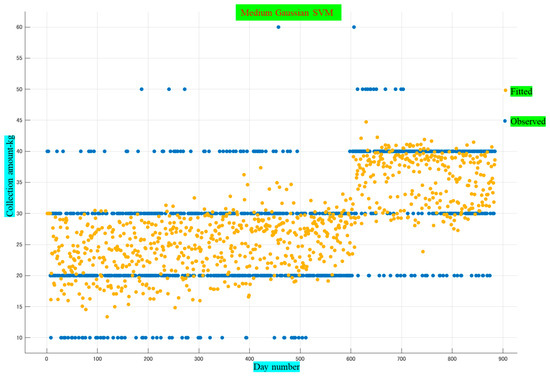Click the Medium Gaussian SVM chart title
This screenshot has height=377, width=550.
pos(288,13)
